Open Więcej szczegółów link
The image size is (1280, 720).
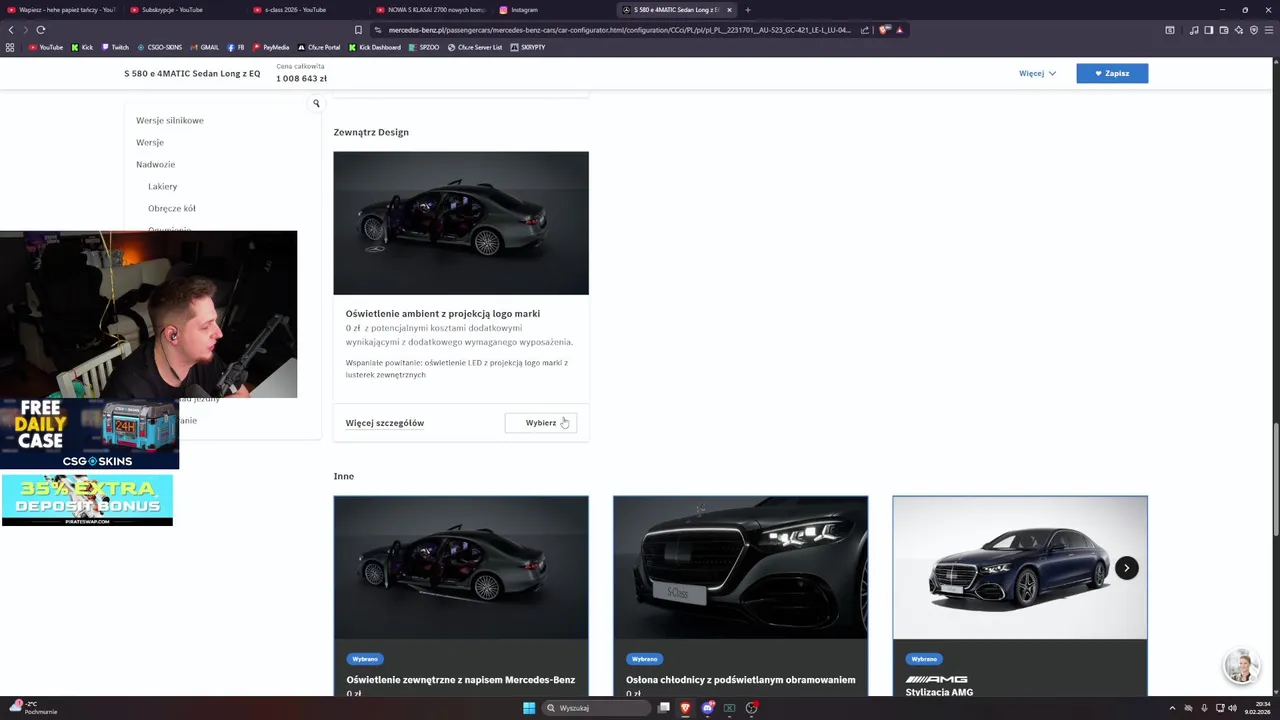tap(385, 423)
